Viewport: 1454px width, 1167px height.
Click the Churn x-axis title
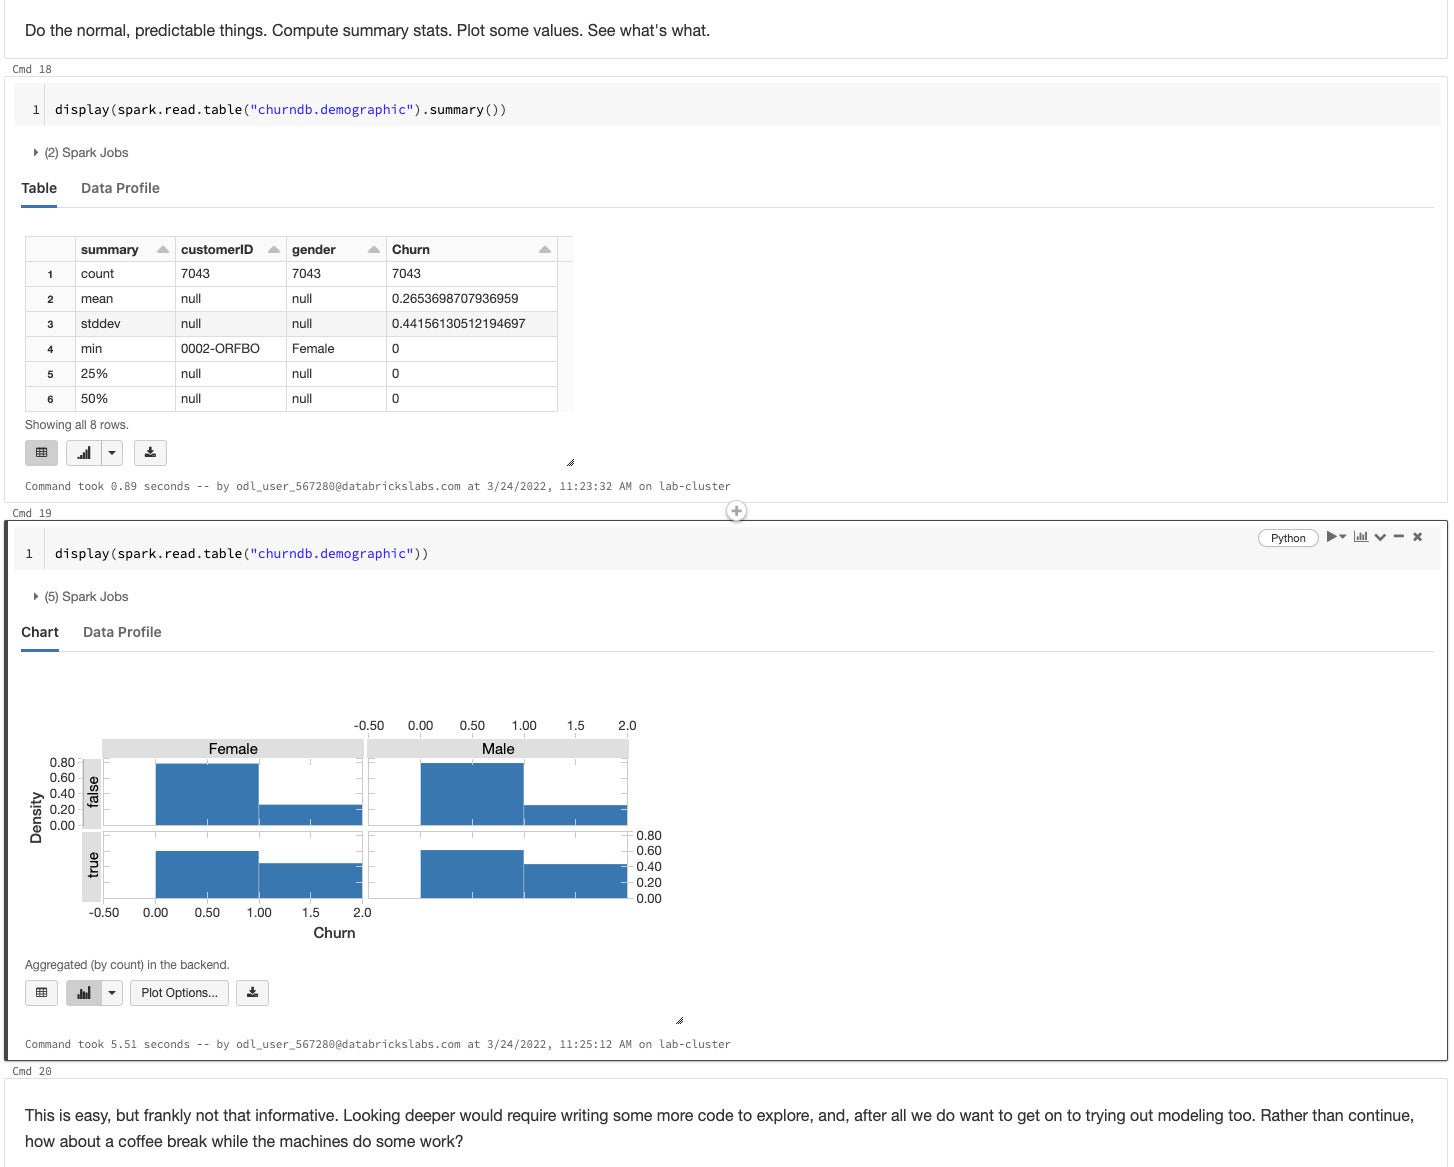tap(334, 933)
